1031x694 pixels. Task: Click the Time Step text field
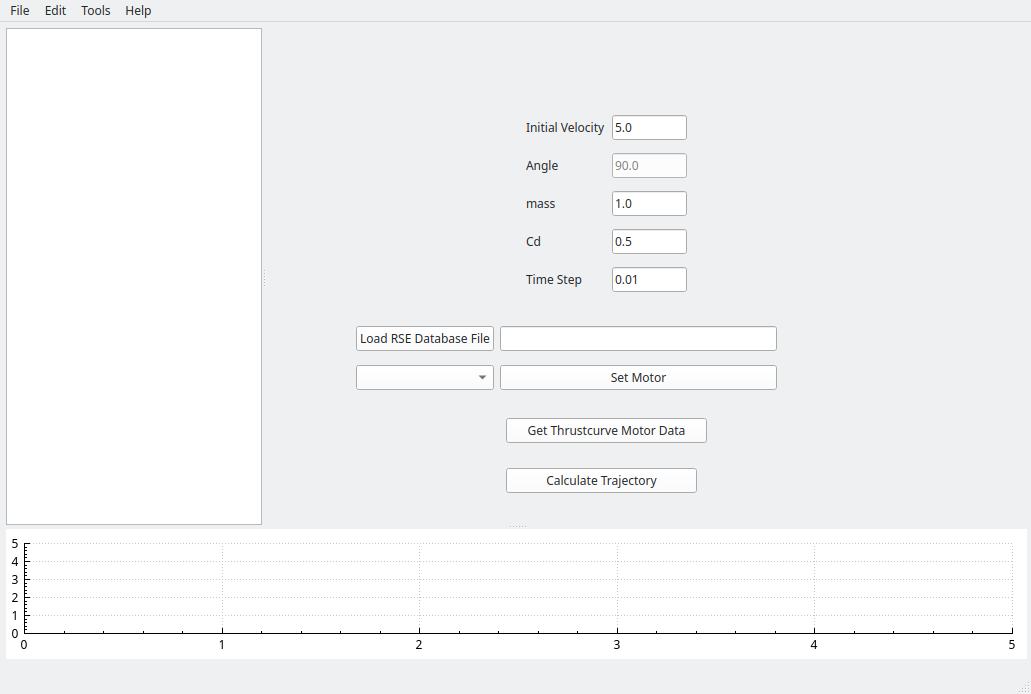pos(648,280)
